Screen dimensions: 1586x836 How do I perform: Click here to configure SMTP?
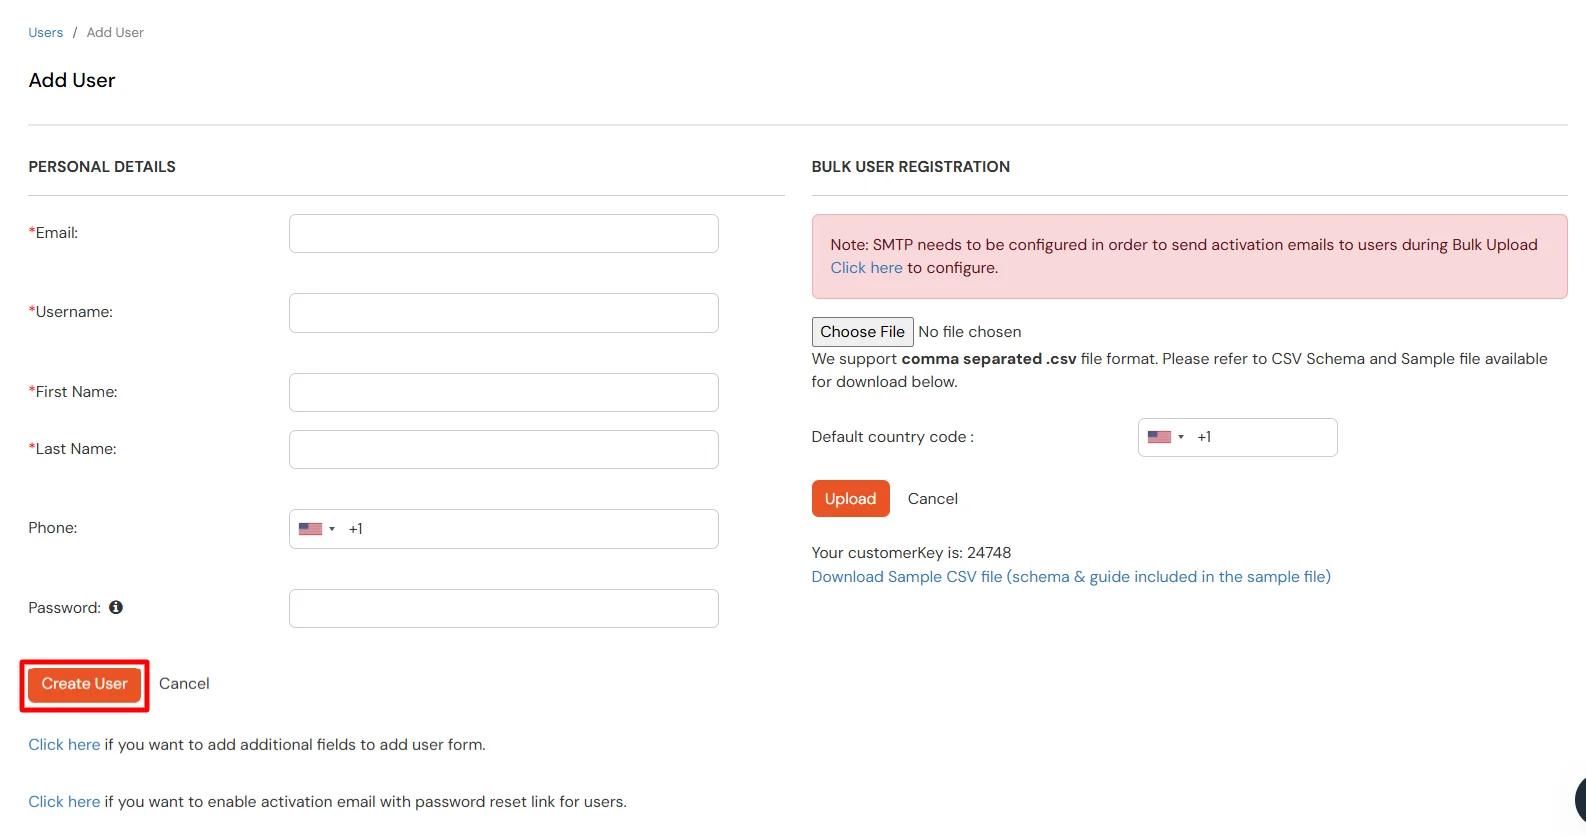click(x=866, y=267)
